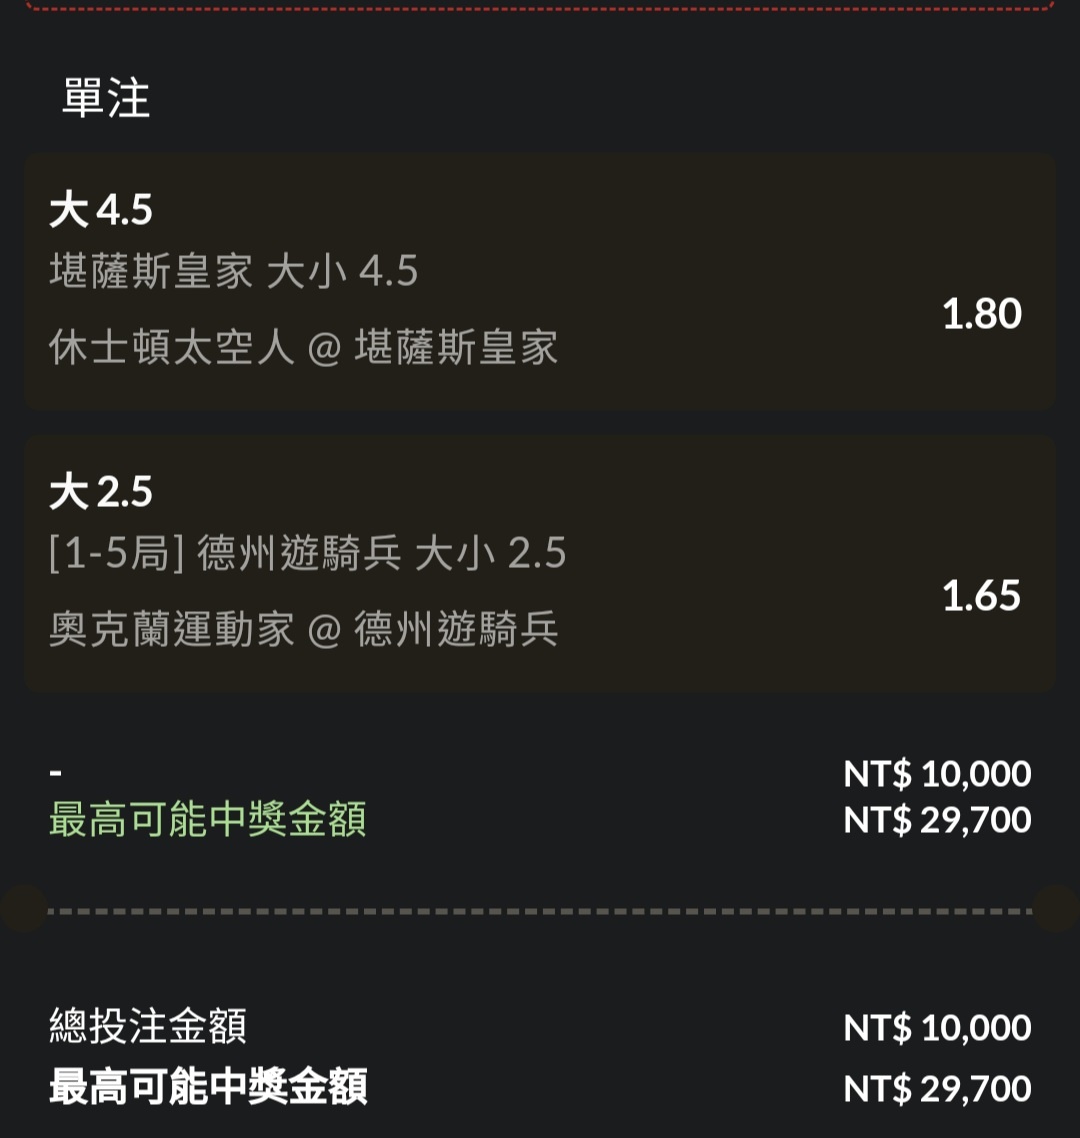Open the 奧克蘭運動家 @ 德州遊騎兵 matchup

(303, 630)
